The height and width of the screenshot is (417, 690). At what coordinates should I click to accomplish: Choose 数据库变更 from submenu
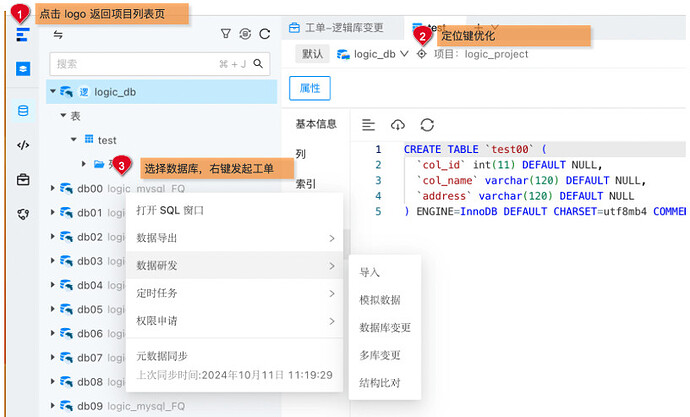click(385, 328)
